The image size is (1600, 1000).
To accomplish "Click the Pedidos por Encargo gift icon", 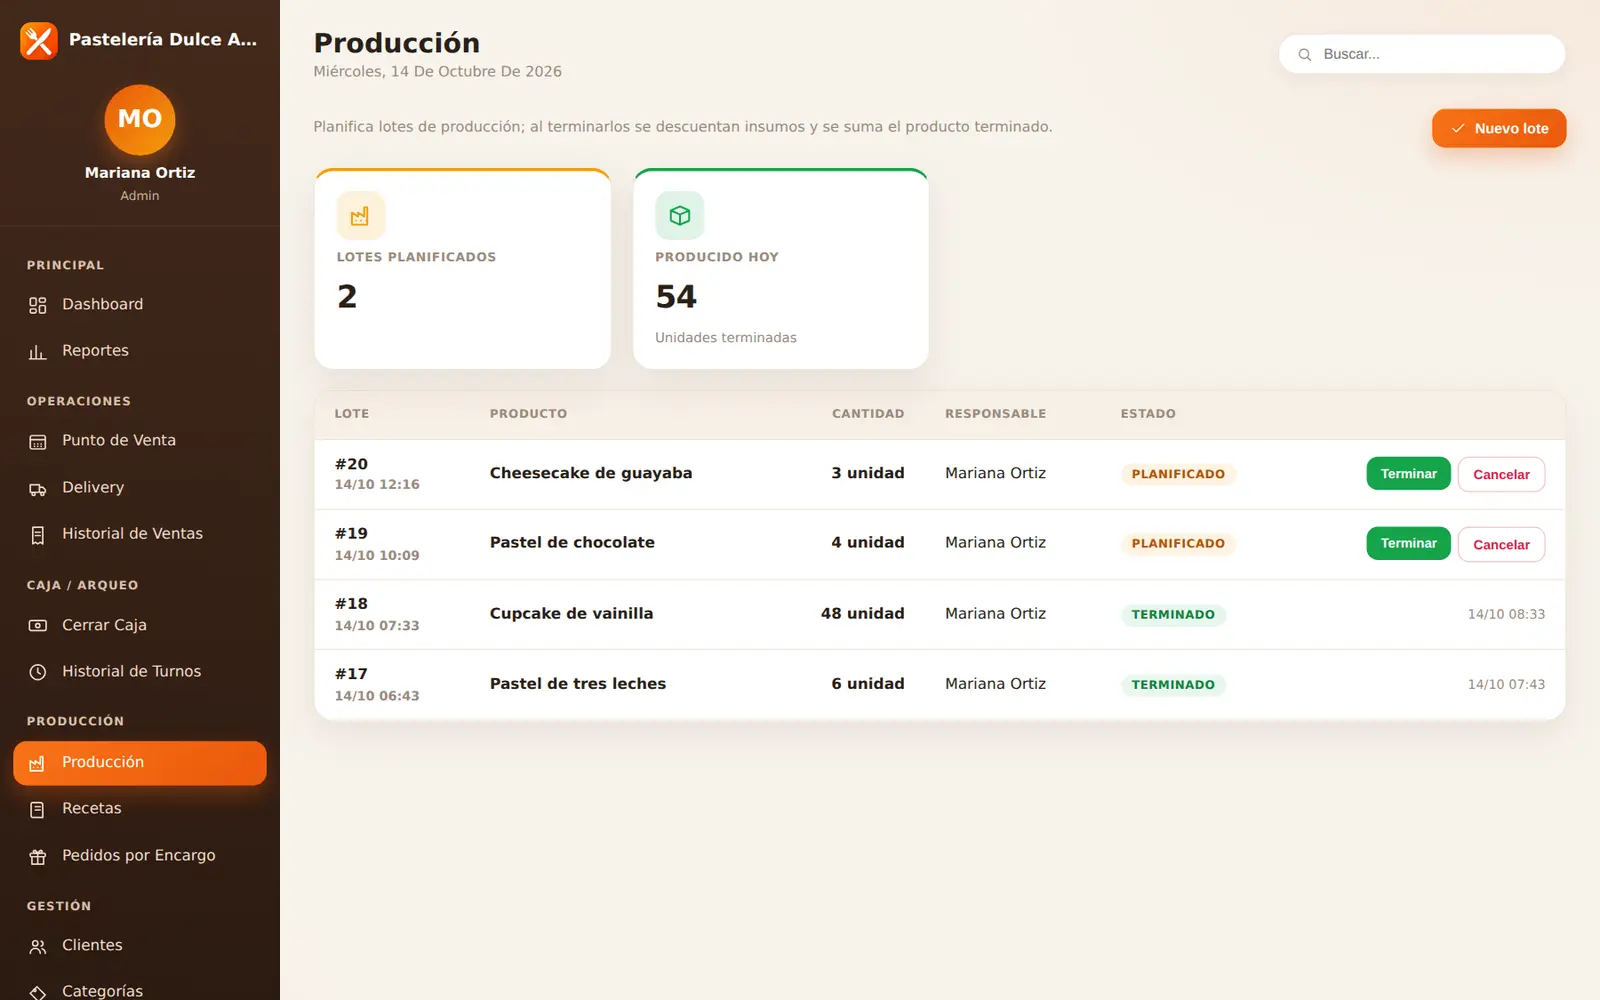I will point(38,856).
